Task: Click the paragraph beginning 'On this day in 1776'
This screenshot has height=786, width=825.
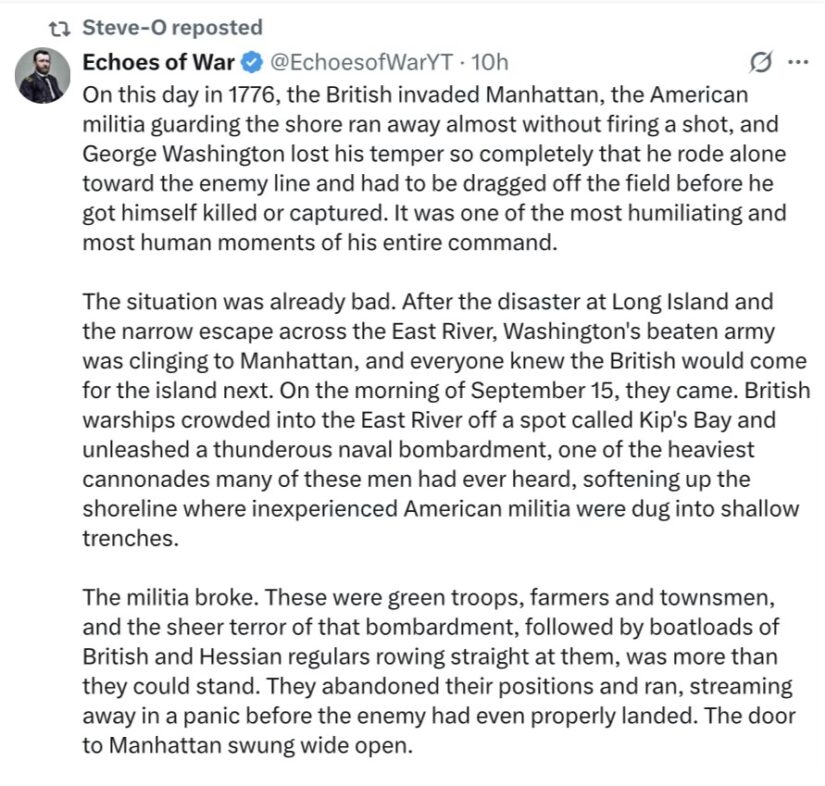Action: click(x=435, y=169)
